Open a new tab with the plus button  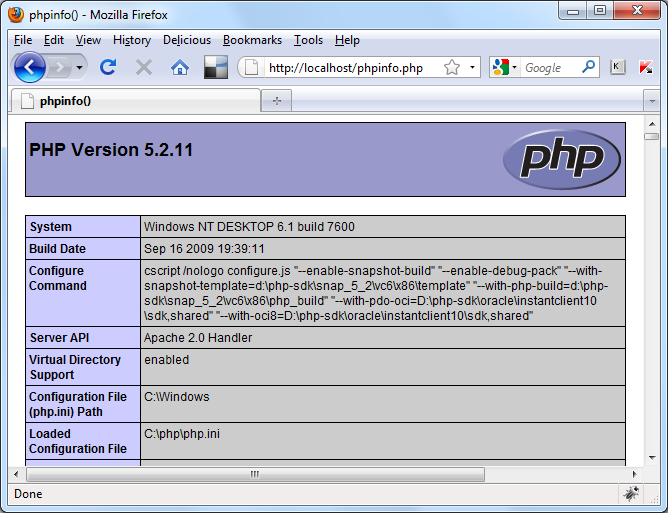[x=276, y=101]
